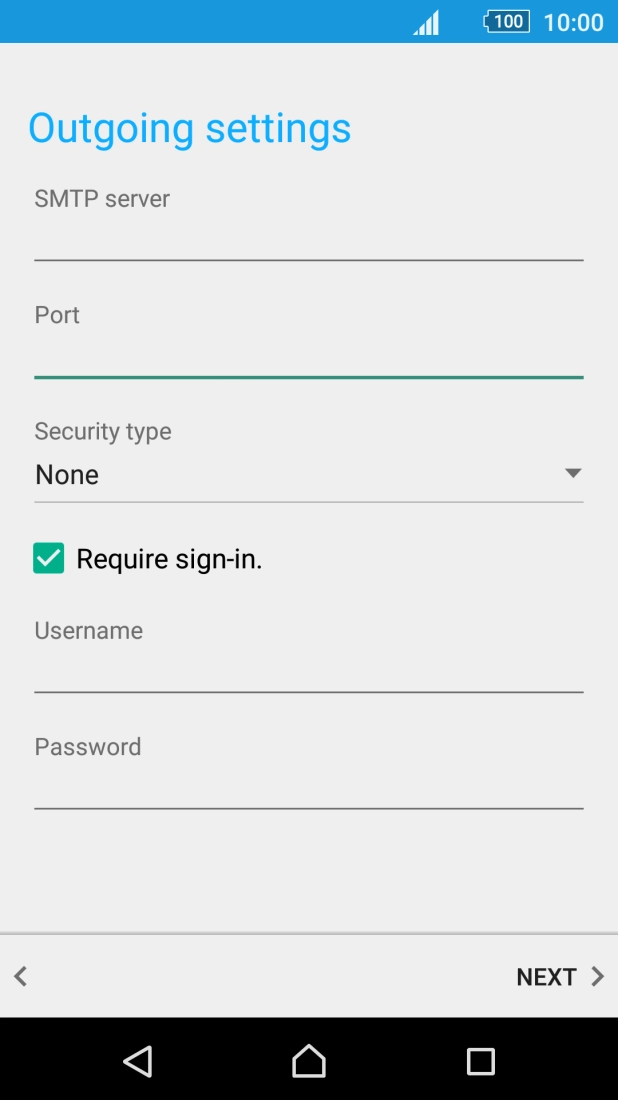Tap the signal strength indicator
The width and height of the screenshot is (618, 1100).
point(425,21)
